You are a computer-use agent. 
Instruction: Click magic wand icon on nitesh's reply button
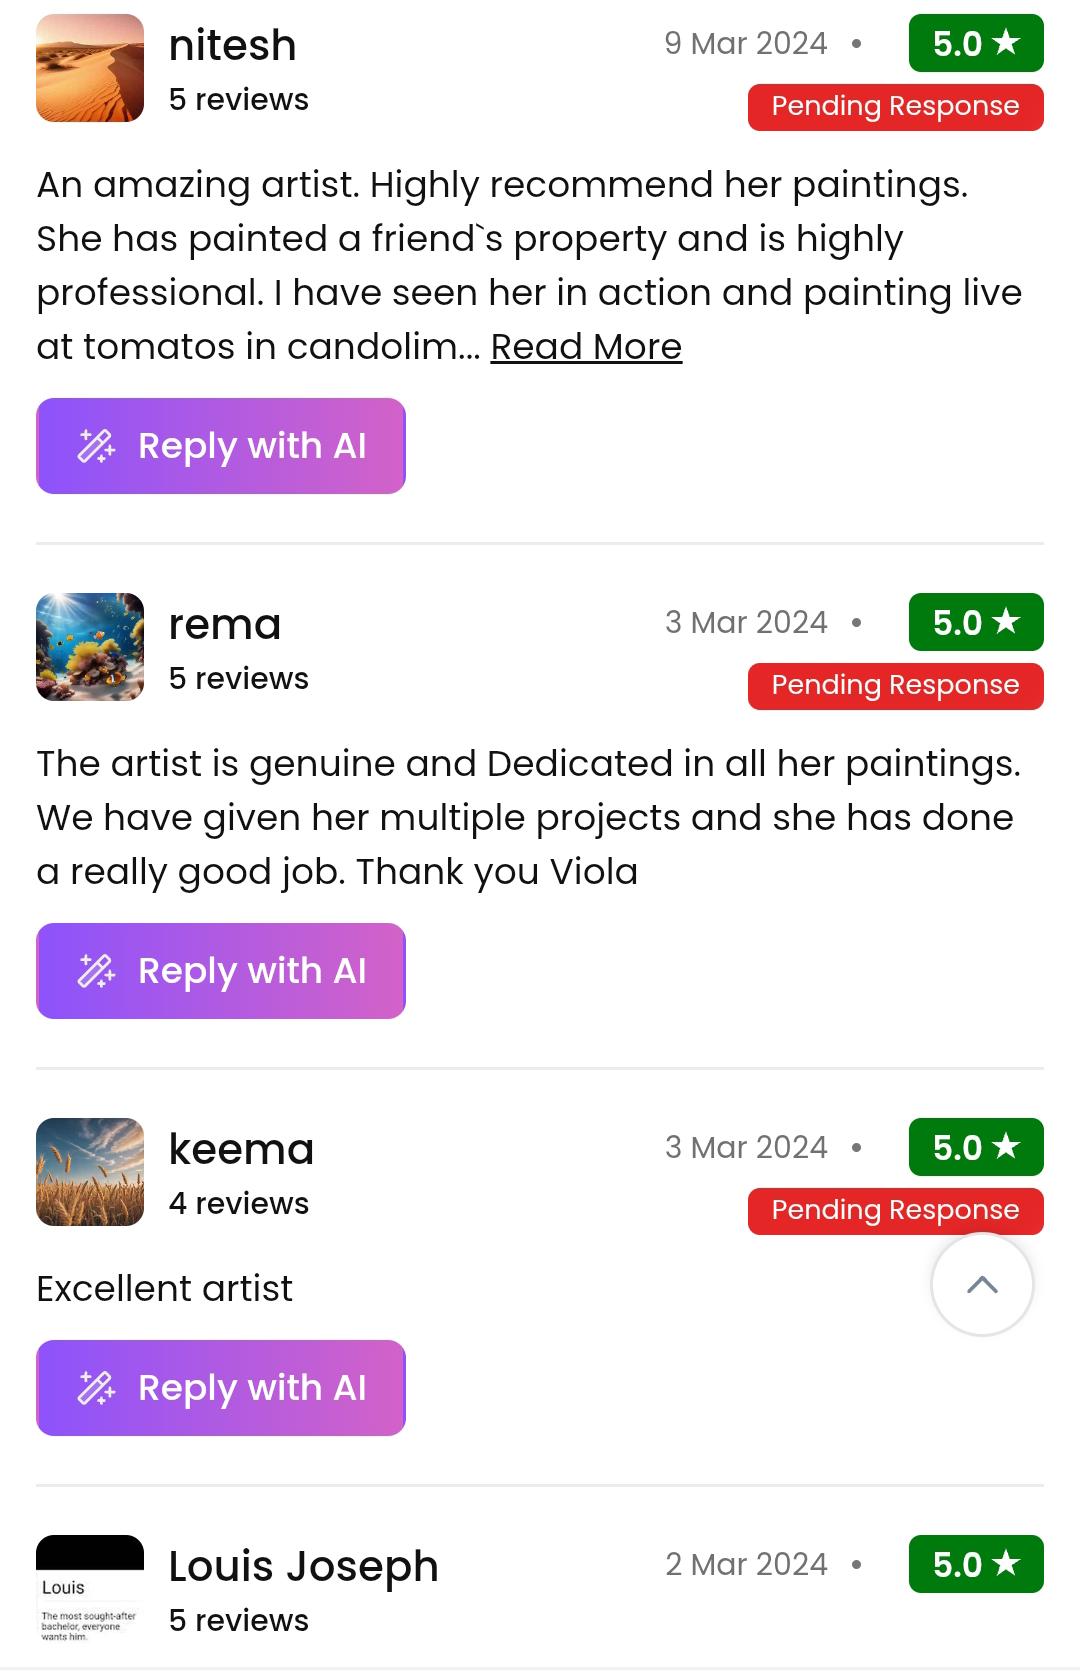coord(97,446)
